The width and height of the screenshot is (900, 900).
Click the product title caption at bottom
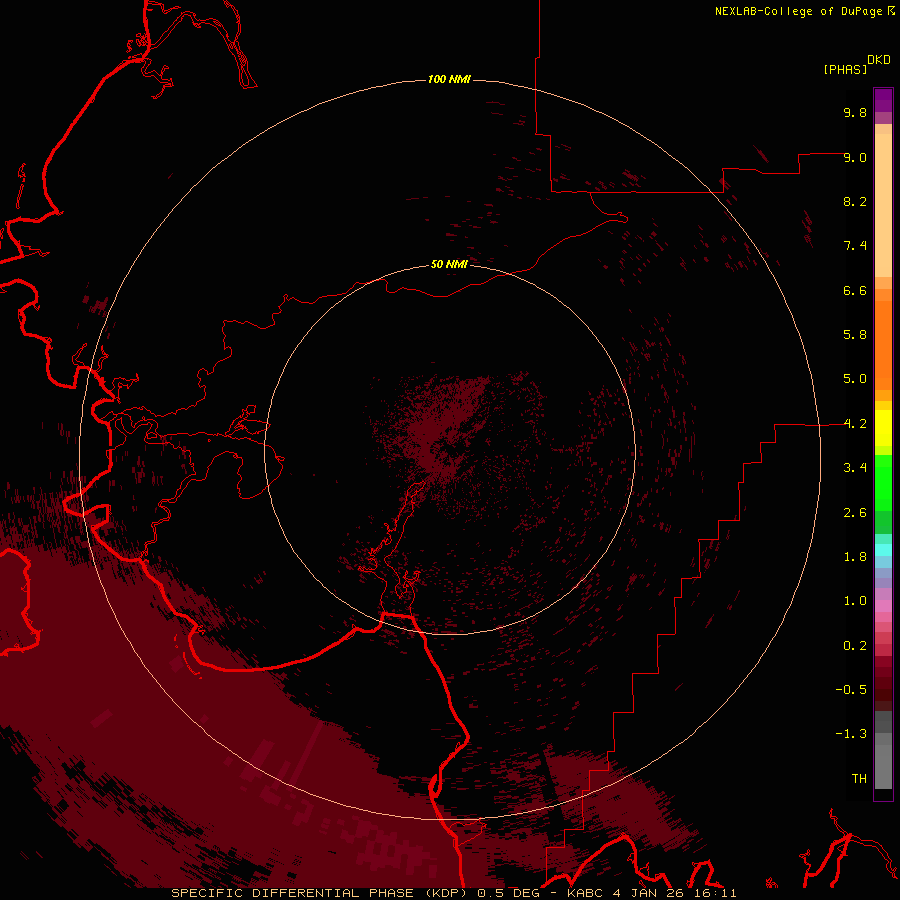pos(454,893)
